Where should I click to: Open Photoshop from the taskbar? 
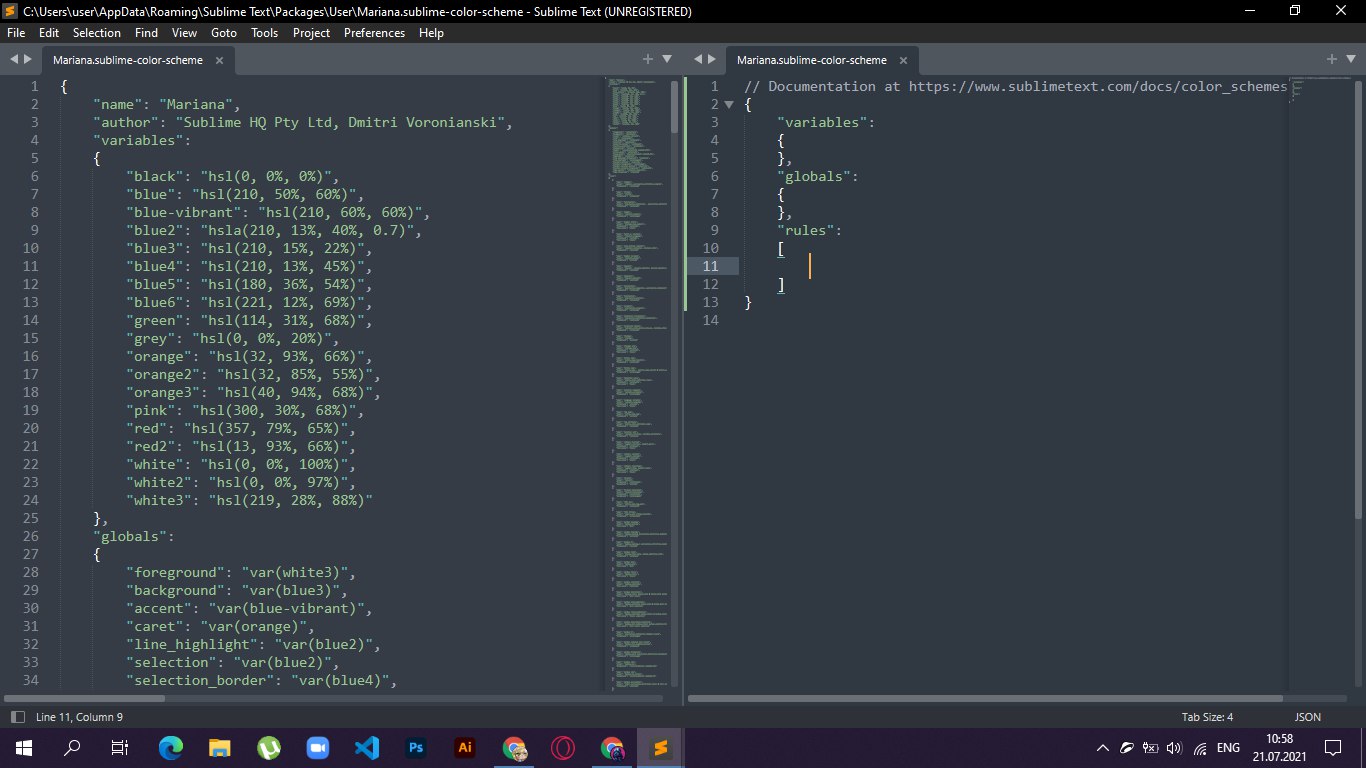[x=417, y=747]
